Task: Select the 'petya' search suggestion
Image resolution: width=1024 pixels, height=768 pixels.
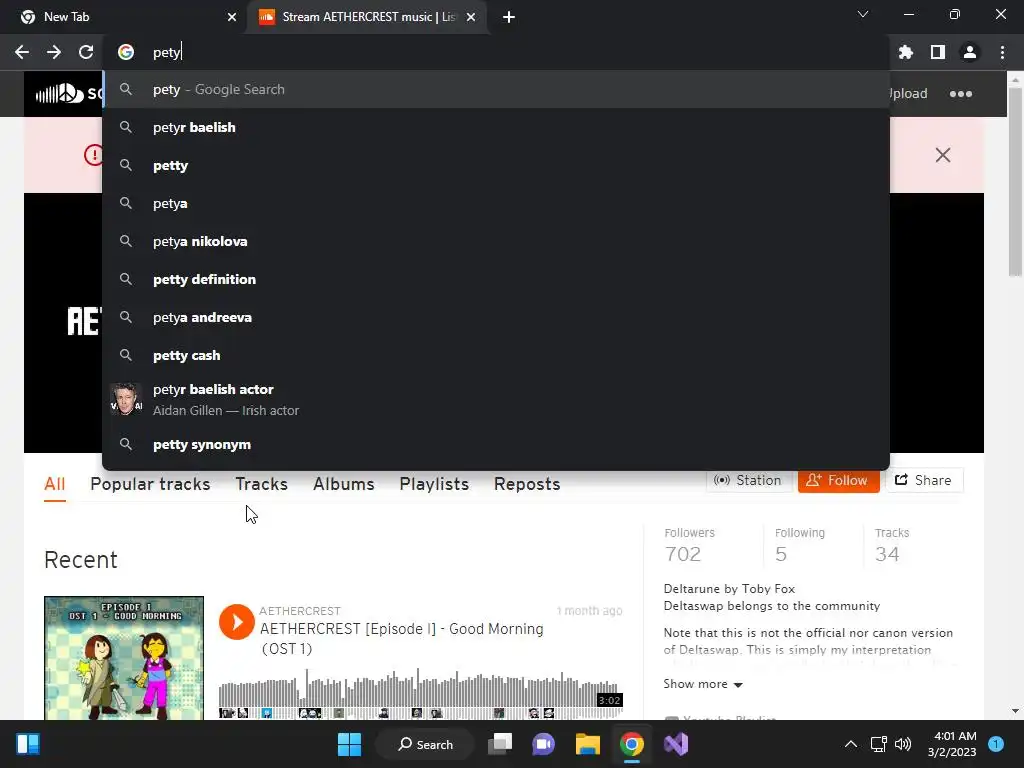Action: coord(496,203)
